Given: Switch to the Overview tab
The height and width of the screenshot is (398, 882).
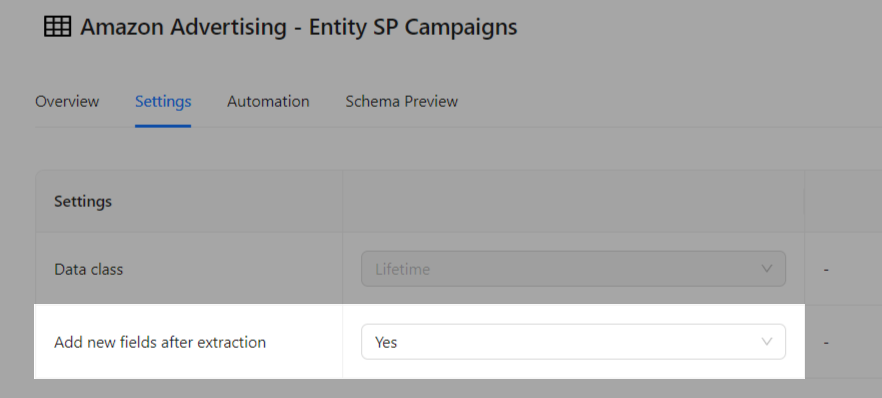Looking at the screenshot, I should 67,101.
